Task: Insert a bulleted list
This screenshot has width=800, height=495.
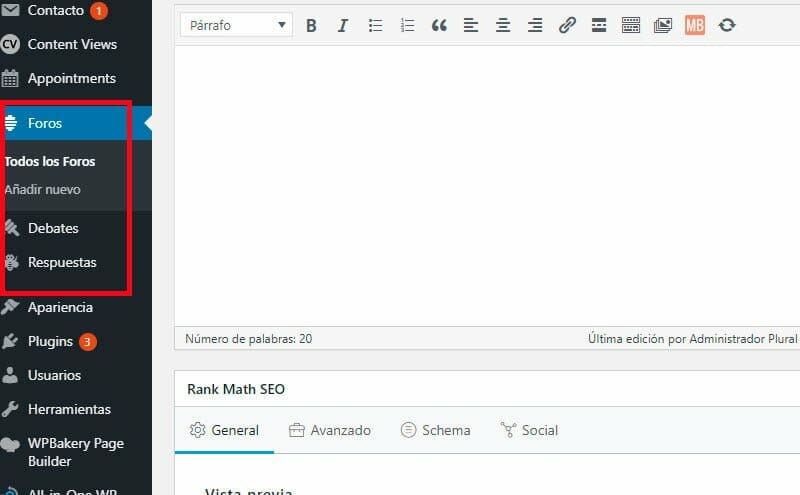Action: [x=376, y=25]
